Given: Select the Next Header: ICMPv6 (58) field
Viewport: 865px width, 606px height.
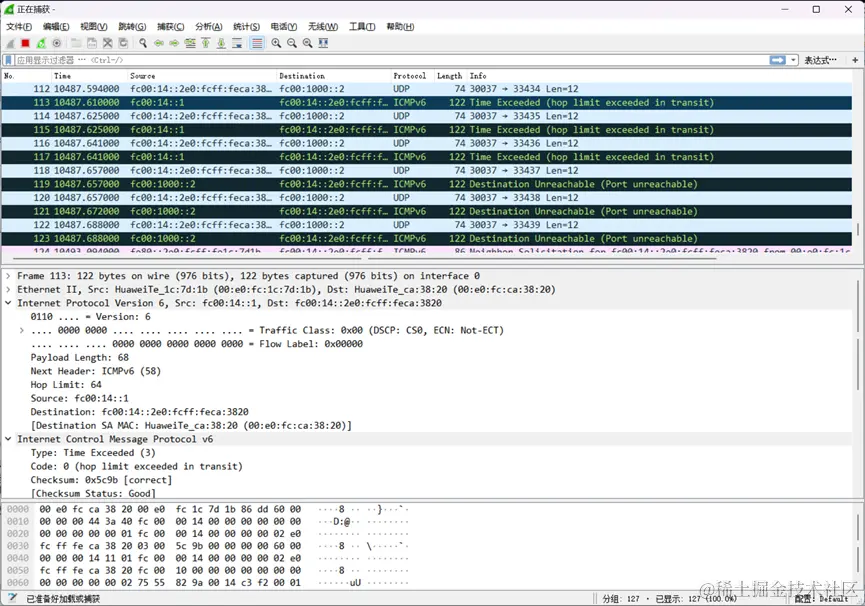Looking at the screenshot, I should point(95,371).
